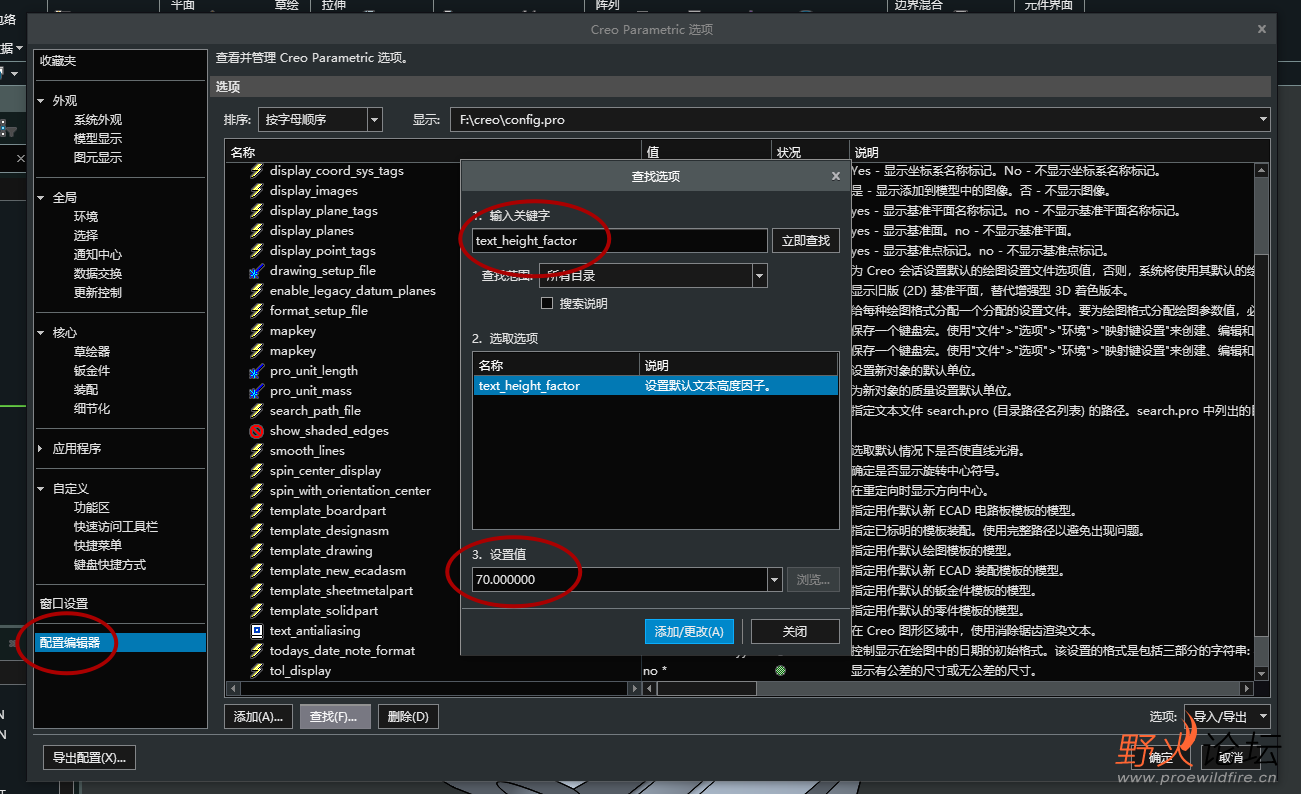Toggle the 搜索说明 checkbox
This screenshot has width=1301, height=794.
[547, 303]
